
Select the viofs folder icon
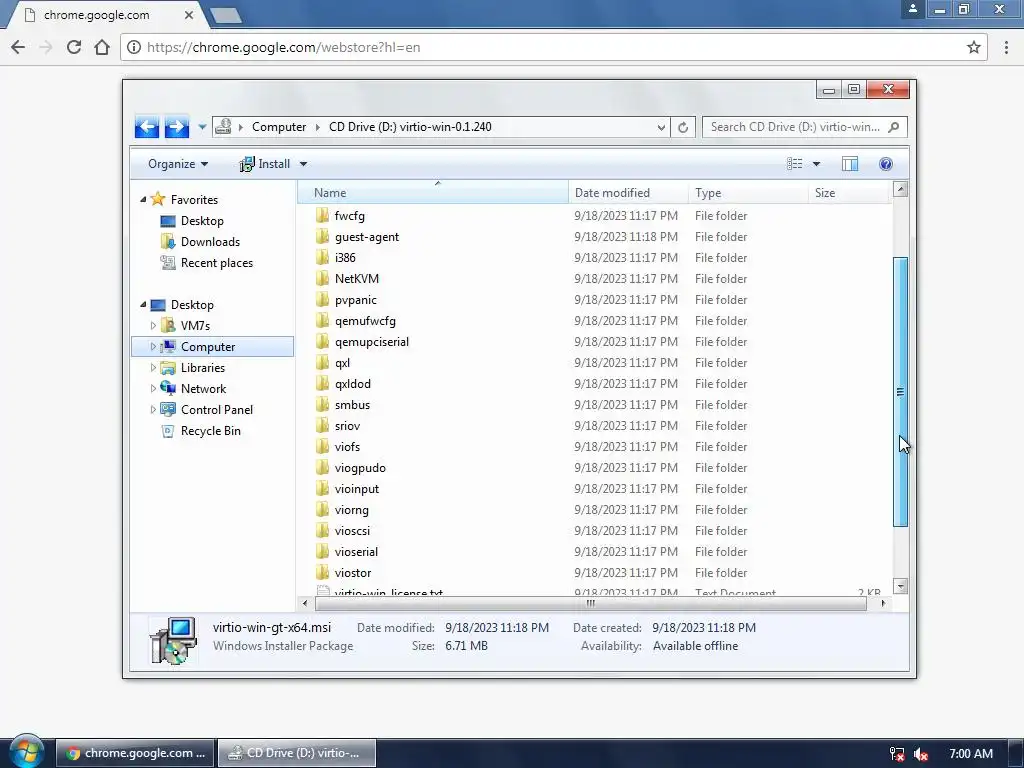click(x=322, y=447)
